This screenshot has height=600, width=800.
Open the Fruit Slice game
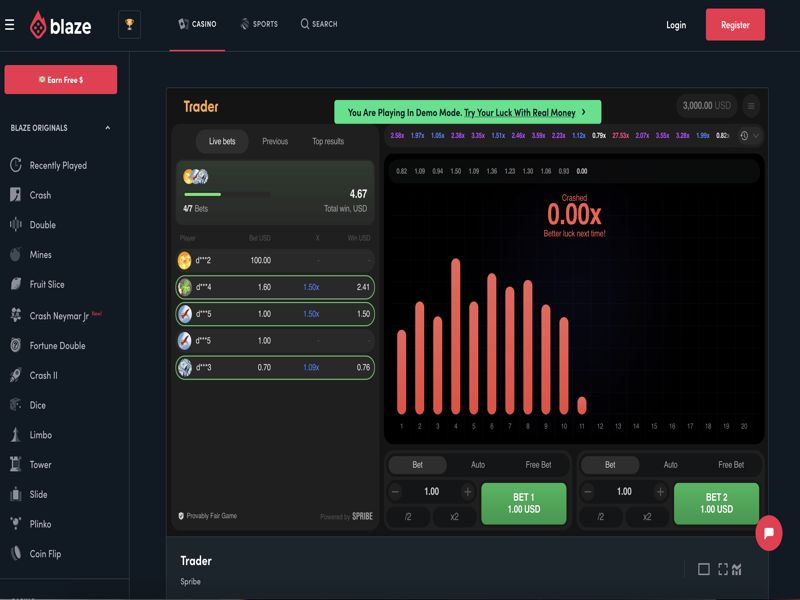[38, 284]
